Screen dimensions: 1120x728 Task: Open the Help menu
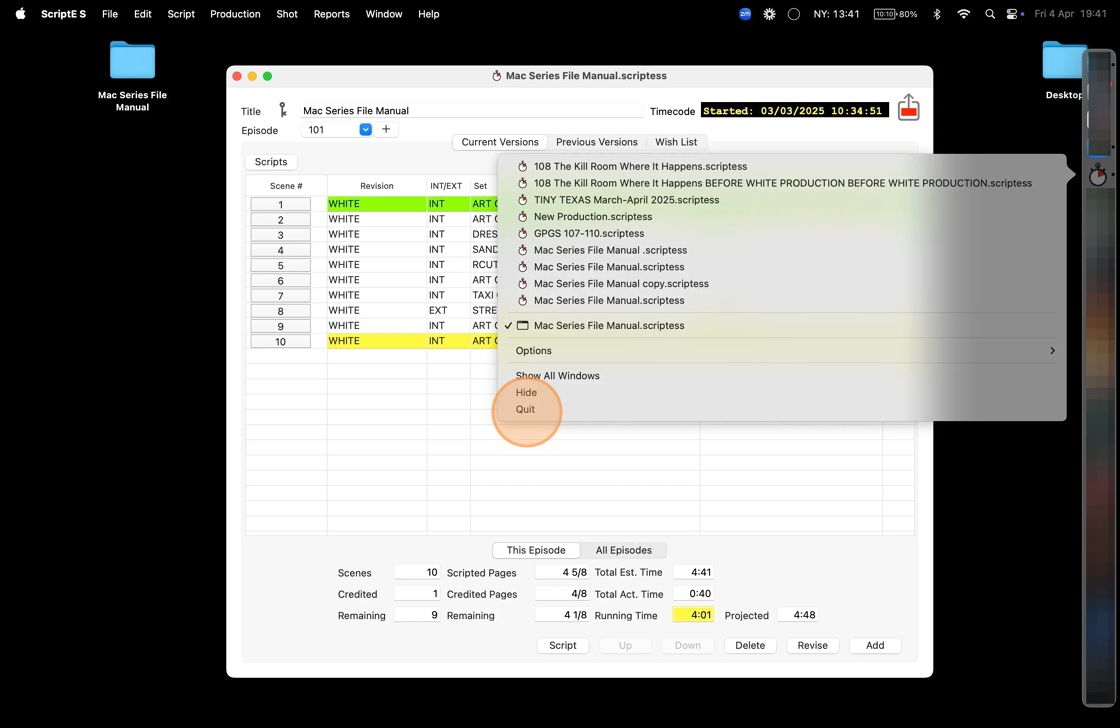click(429, 14)
